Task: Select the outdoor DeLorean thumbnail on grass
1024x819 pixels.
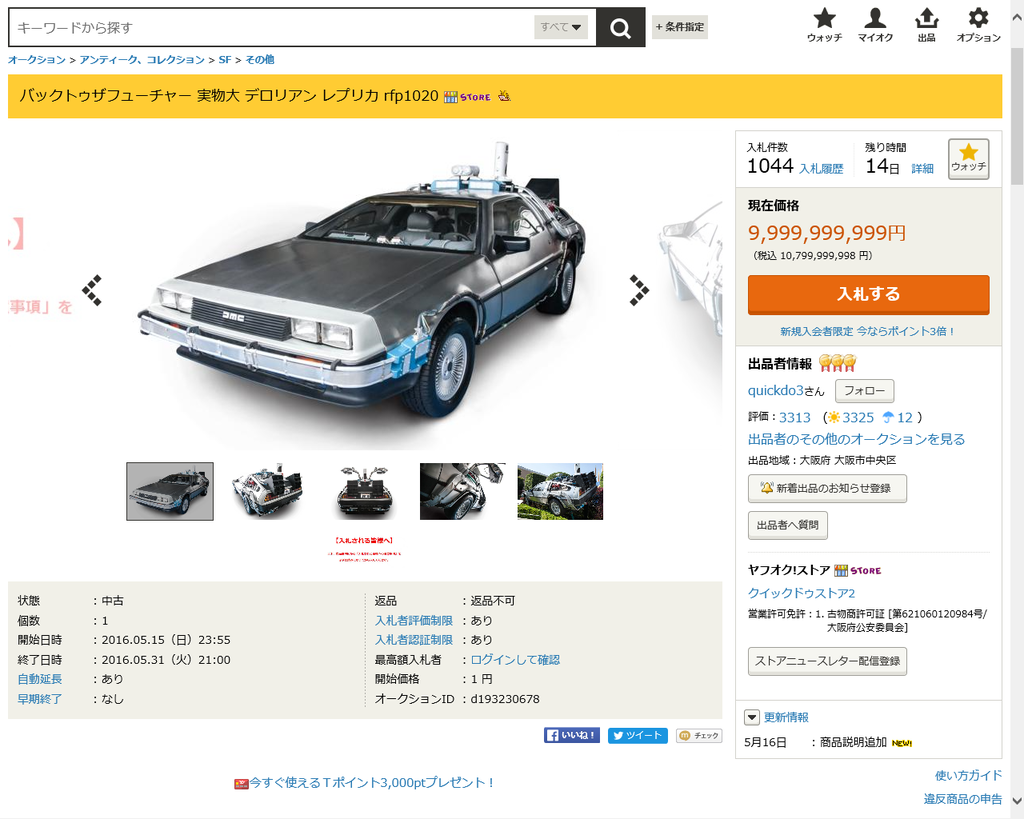Action: click(x=560, y=491)
